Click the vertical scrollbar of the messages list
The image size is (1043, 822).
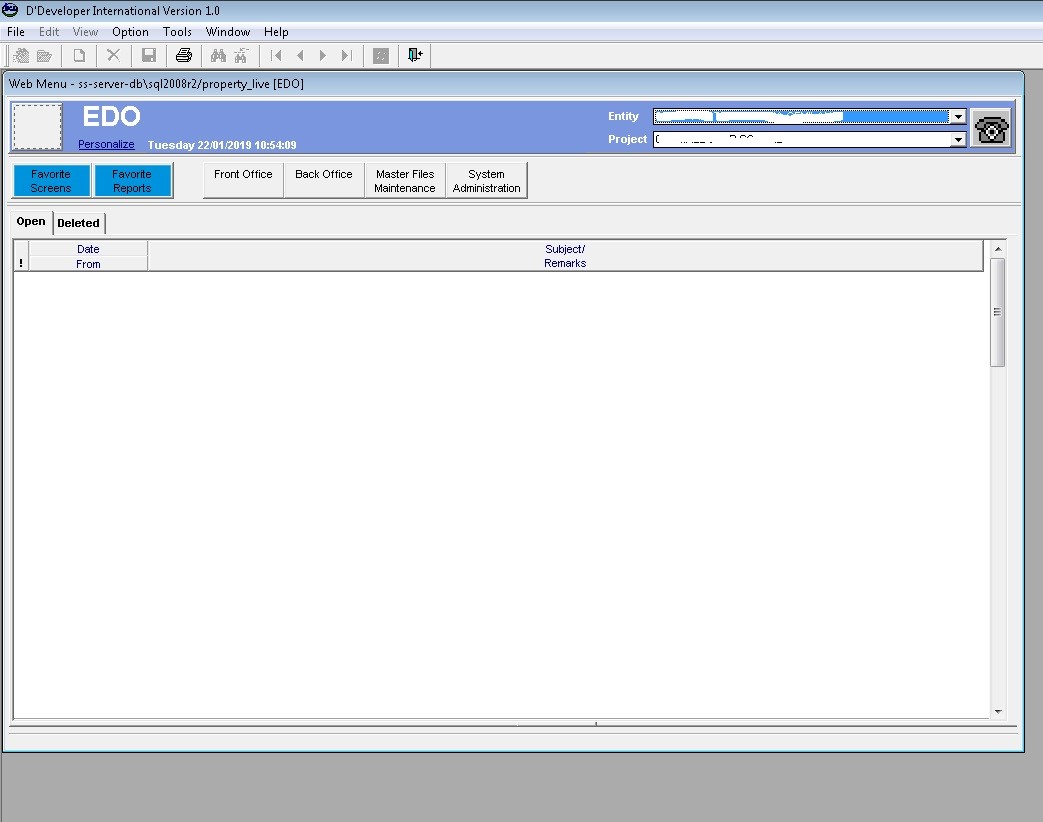(997, 310)
